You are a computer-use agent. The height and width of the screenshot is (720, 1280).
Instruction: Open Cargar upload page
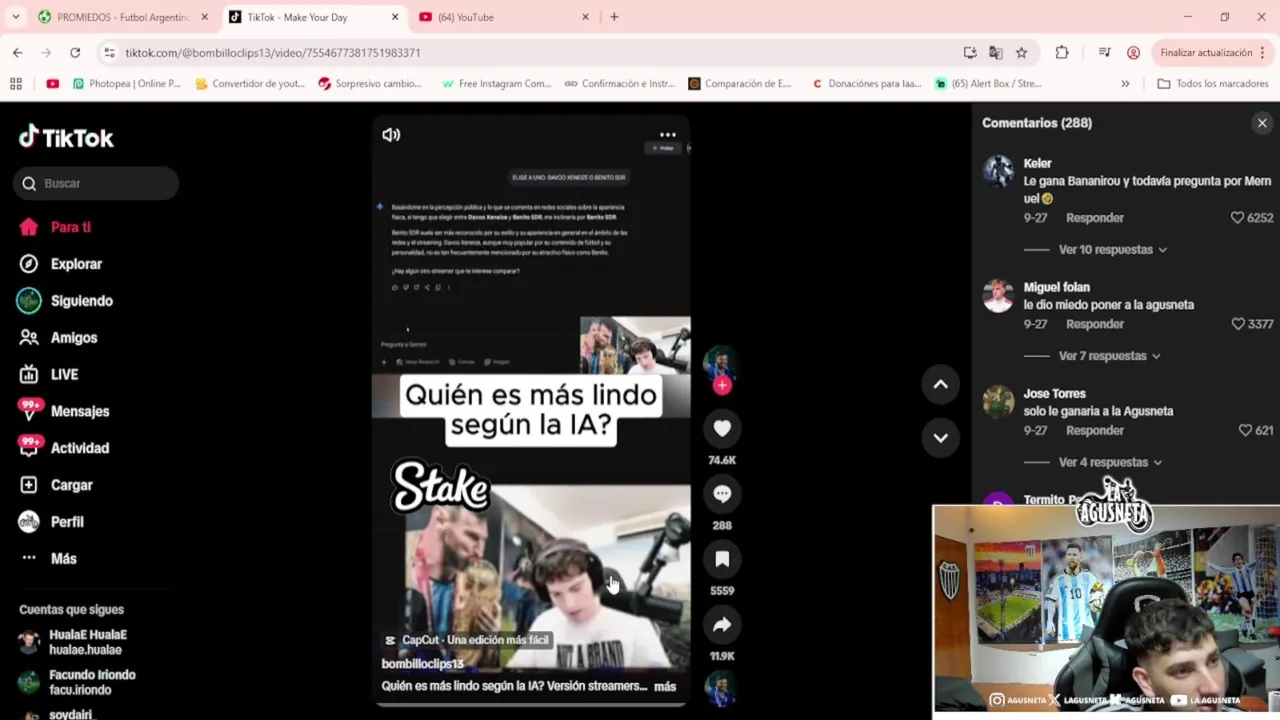click(x=56, y=485)
